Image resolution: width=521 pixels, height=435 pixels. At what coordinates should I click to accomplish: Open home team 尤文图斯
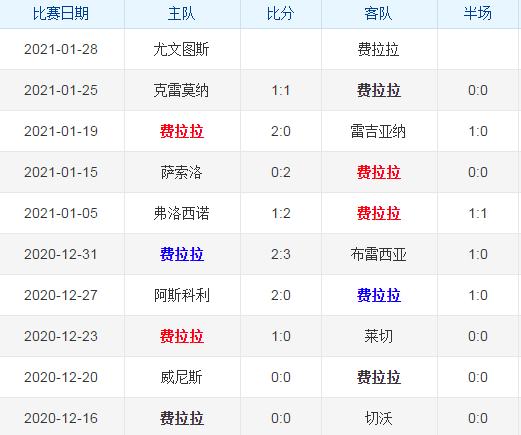[181, 49]
